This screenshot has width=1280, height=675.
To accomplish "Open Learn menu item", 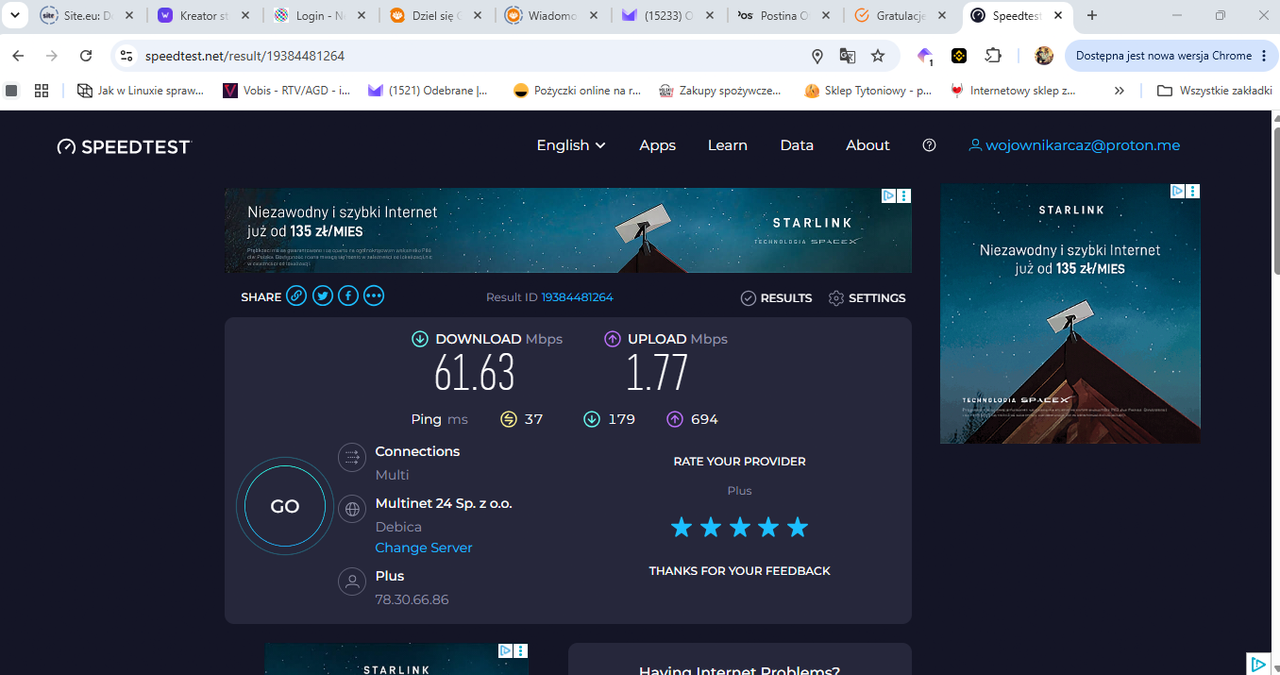I will pyautogui.click(x=727, y=145).
